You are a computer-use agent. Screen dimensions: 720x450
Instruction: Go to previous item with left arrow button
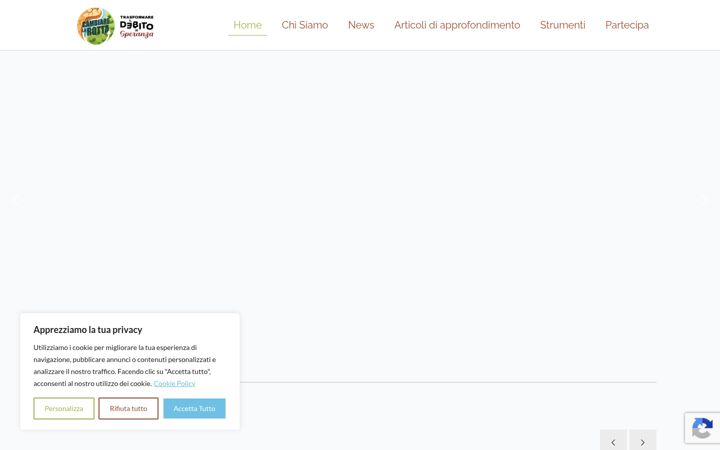[x=613, y=442]
